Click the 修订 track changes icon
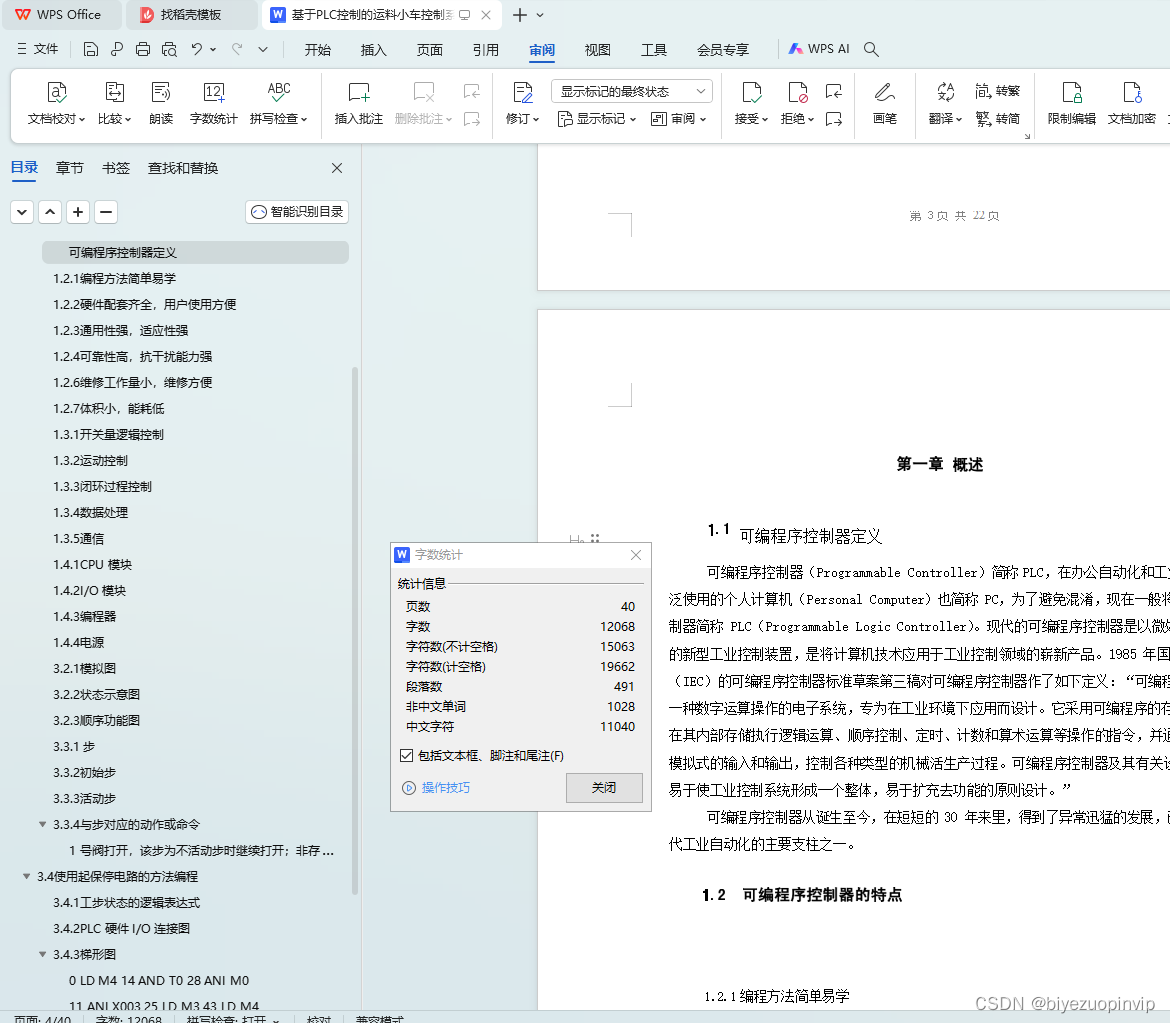 coord(522,92)
